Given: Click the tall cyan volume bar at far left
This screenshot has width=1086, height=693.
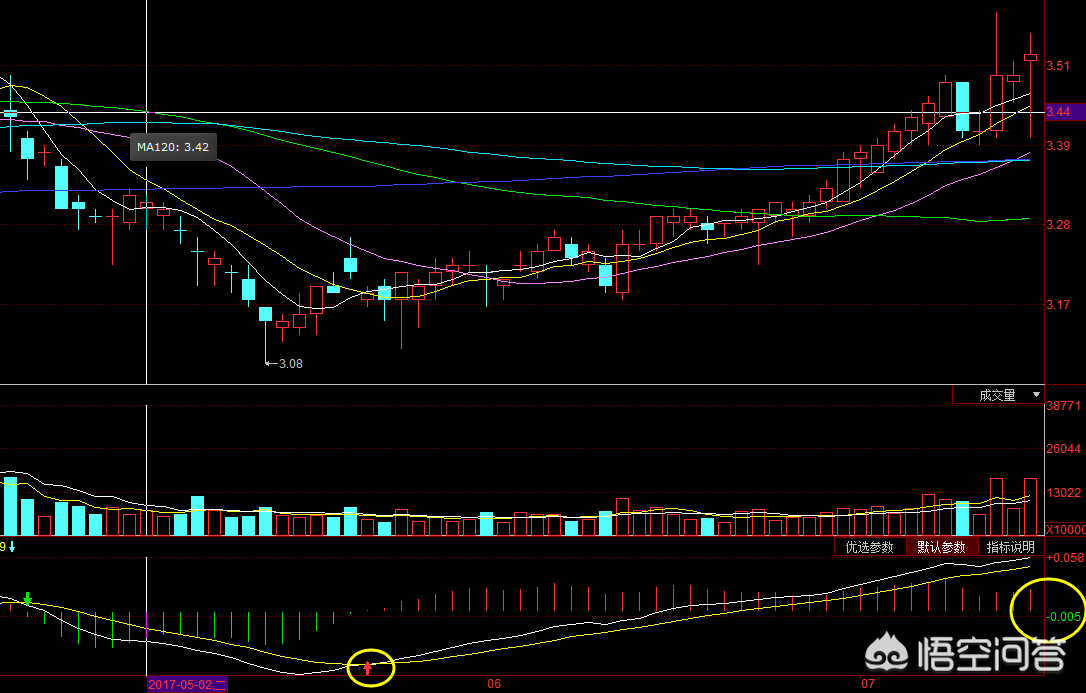Looking at the screenshot, I should (x=11, y=506).
